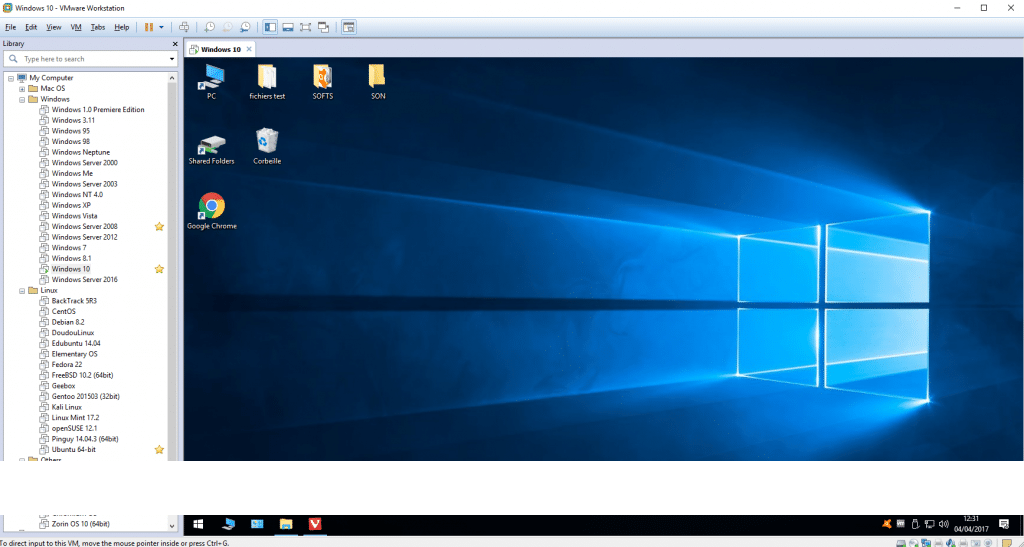Send Ctrl+Alt+Del to the virtual machine

(x=185, y=27)
